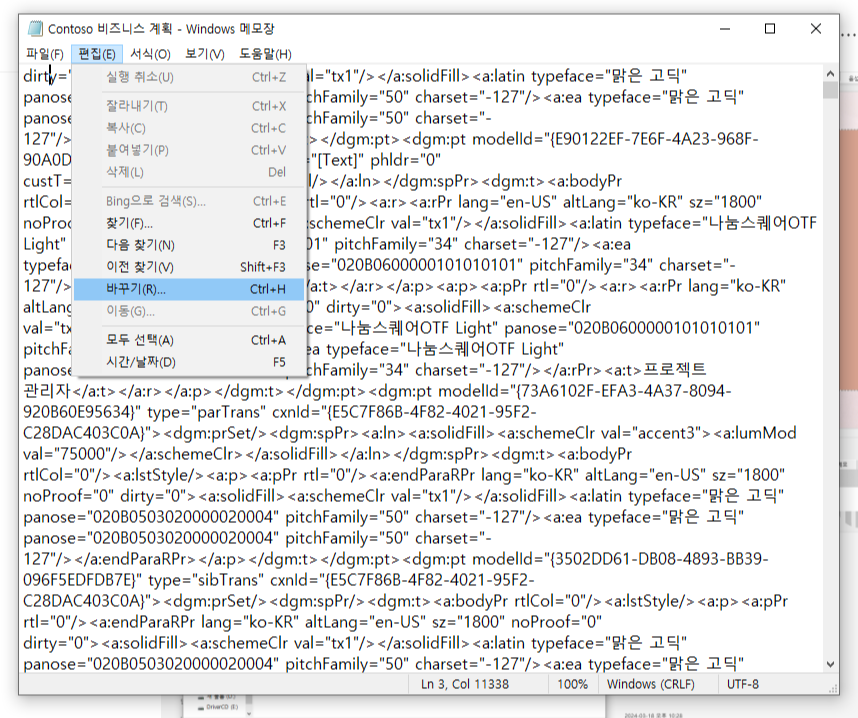
Task: Open 찾기(F)... from the edit menu
Action: 189,223
